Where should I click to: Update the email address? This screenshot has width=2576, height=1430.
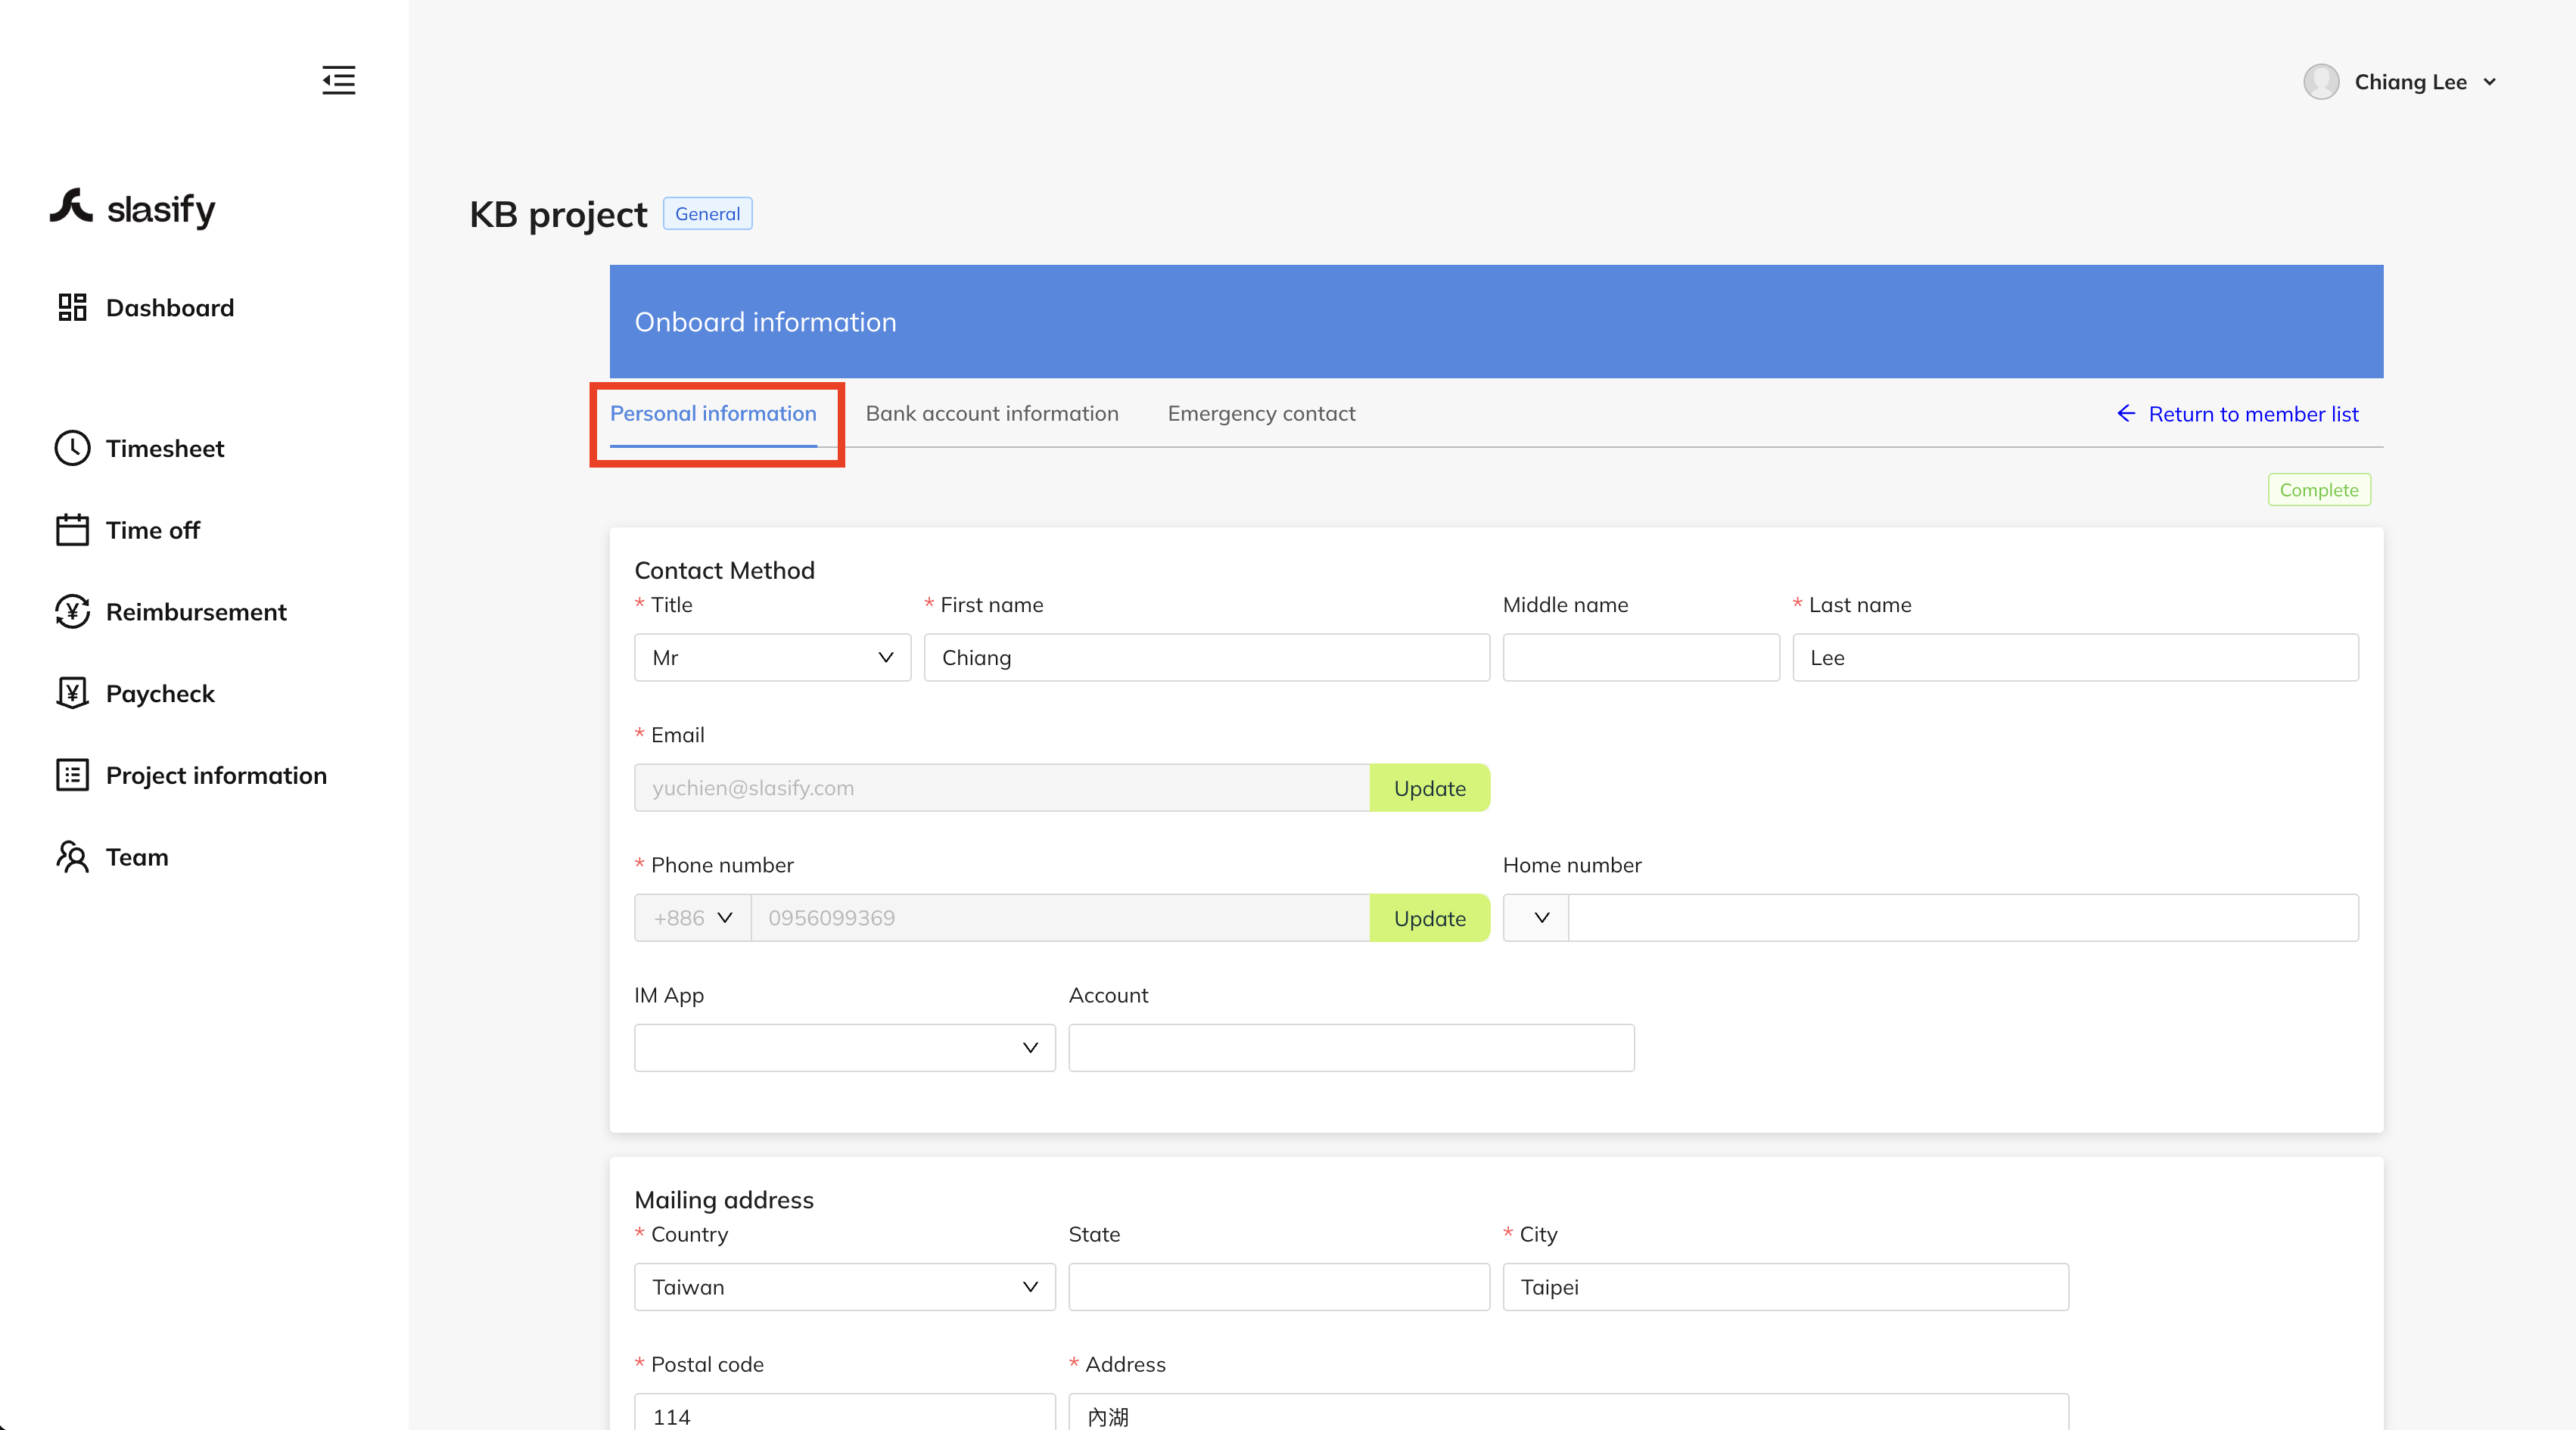tap(1429, 788)
